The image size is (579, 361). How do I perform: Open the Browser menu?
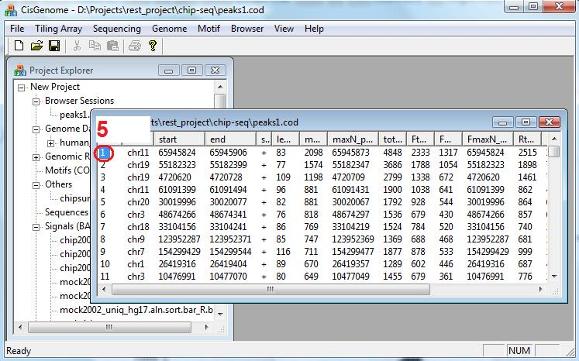(247, 29)
